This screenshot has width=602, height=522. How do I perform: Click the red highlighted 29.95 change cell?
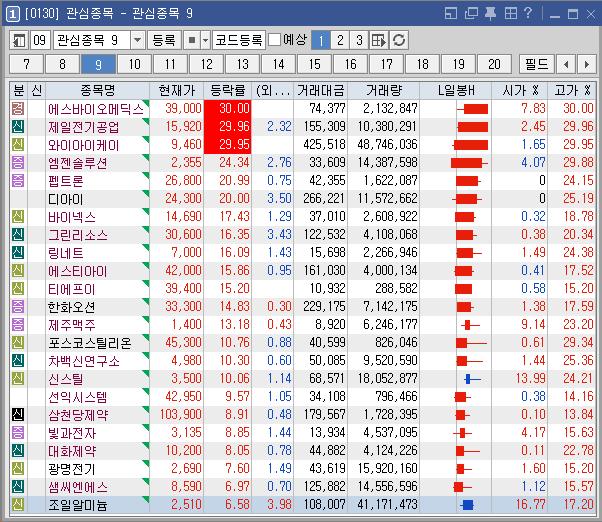tap(227, 145)
